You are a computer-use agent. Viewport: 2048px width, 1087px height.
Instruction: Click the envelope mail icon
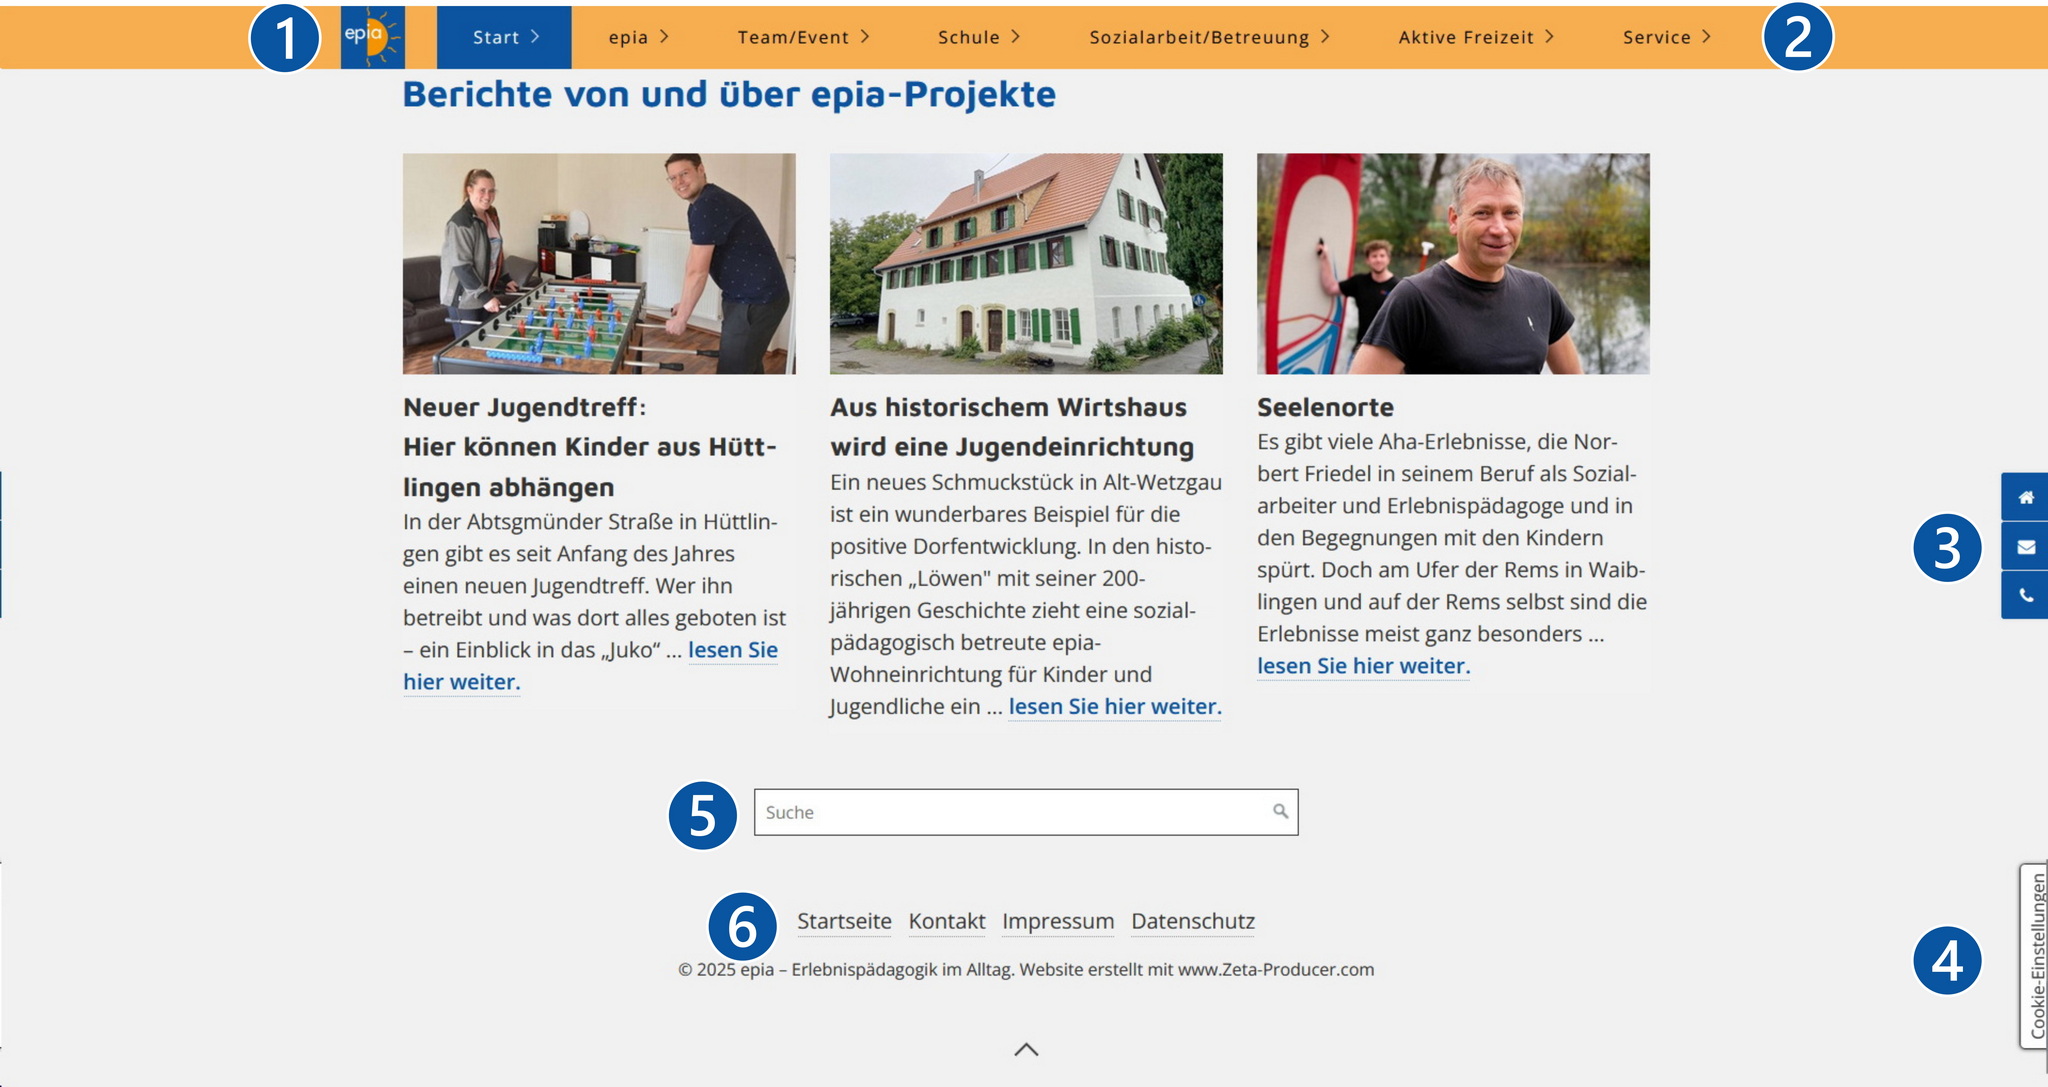[2025, 546]
